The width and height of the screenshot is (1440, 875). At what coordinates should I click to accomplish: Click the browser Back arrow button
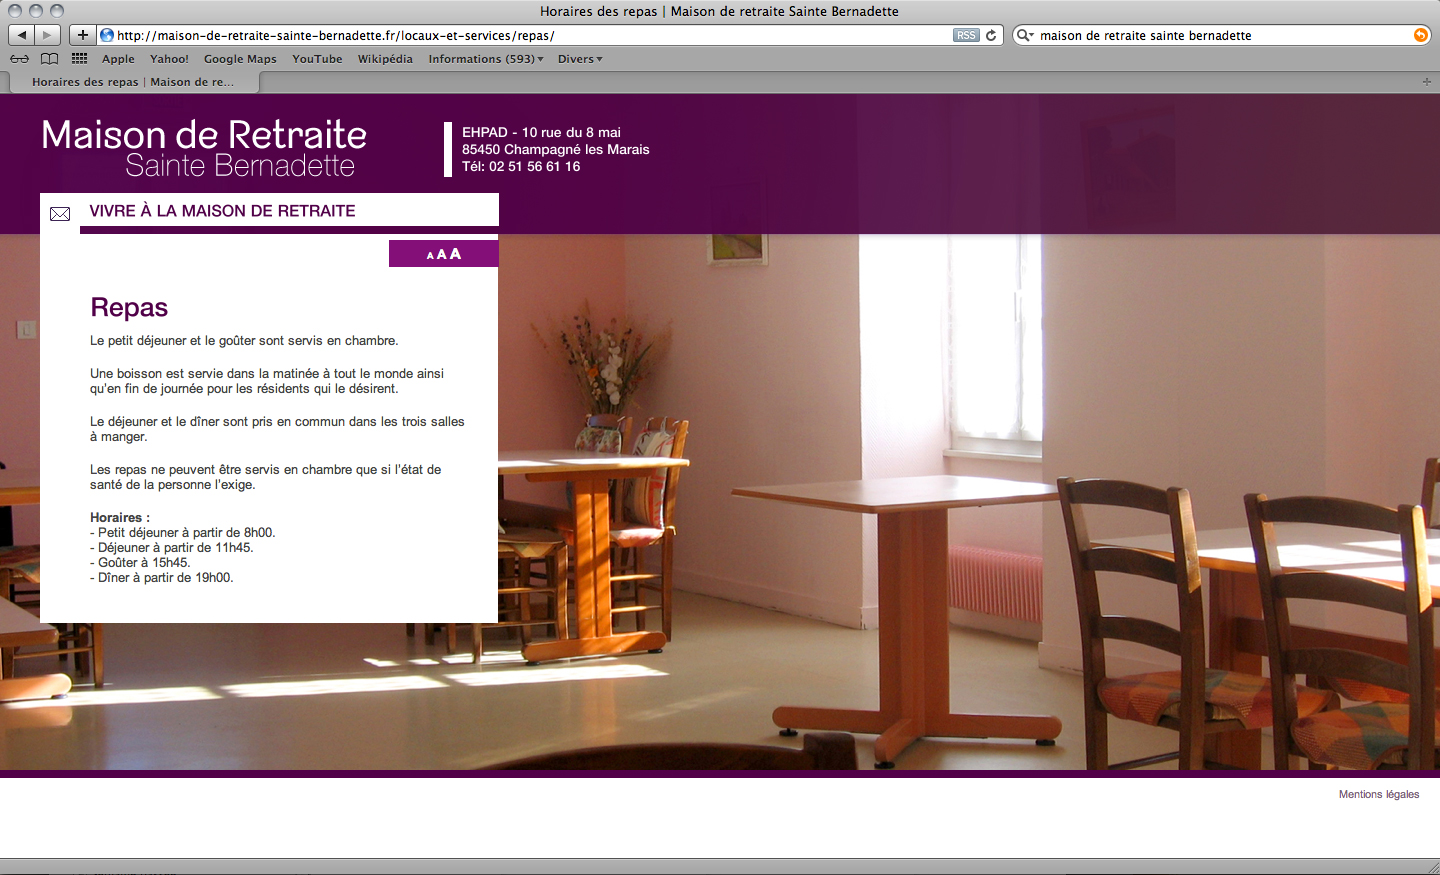coord(22,35)
